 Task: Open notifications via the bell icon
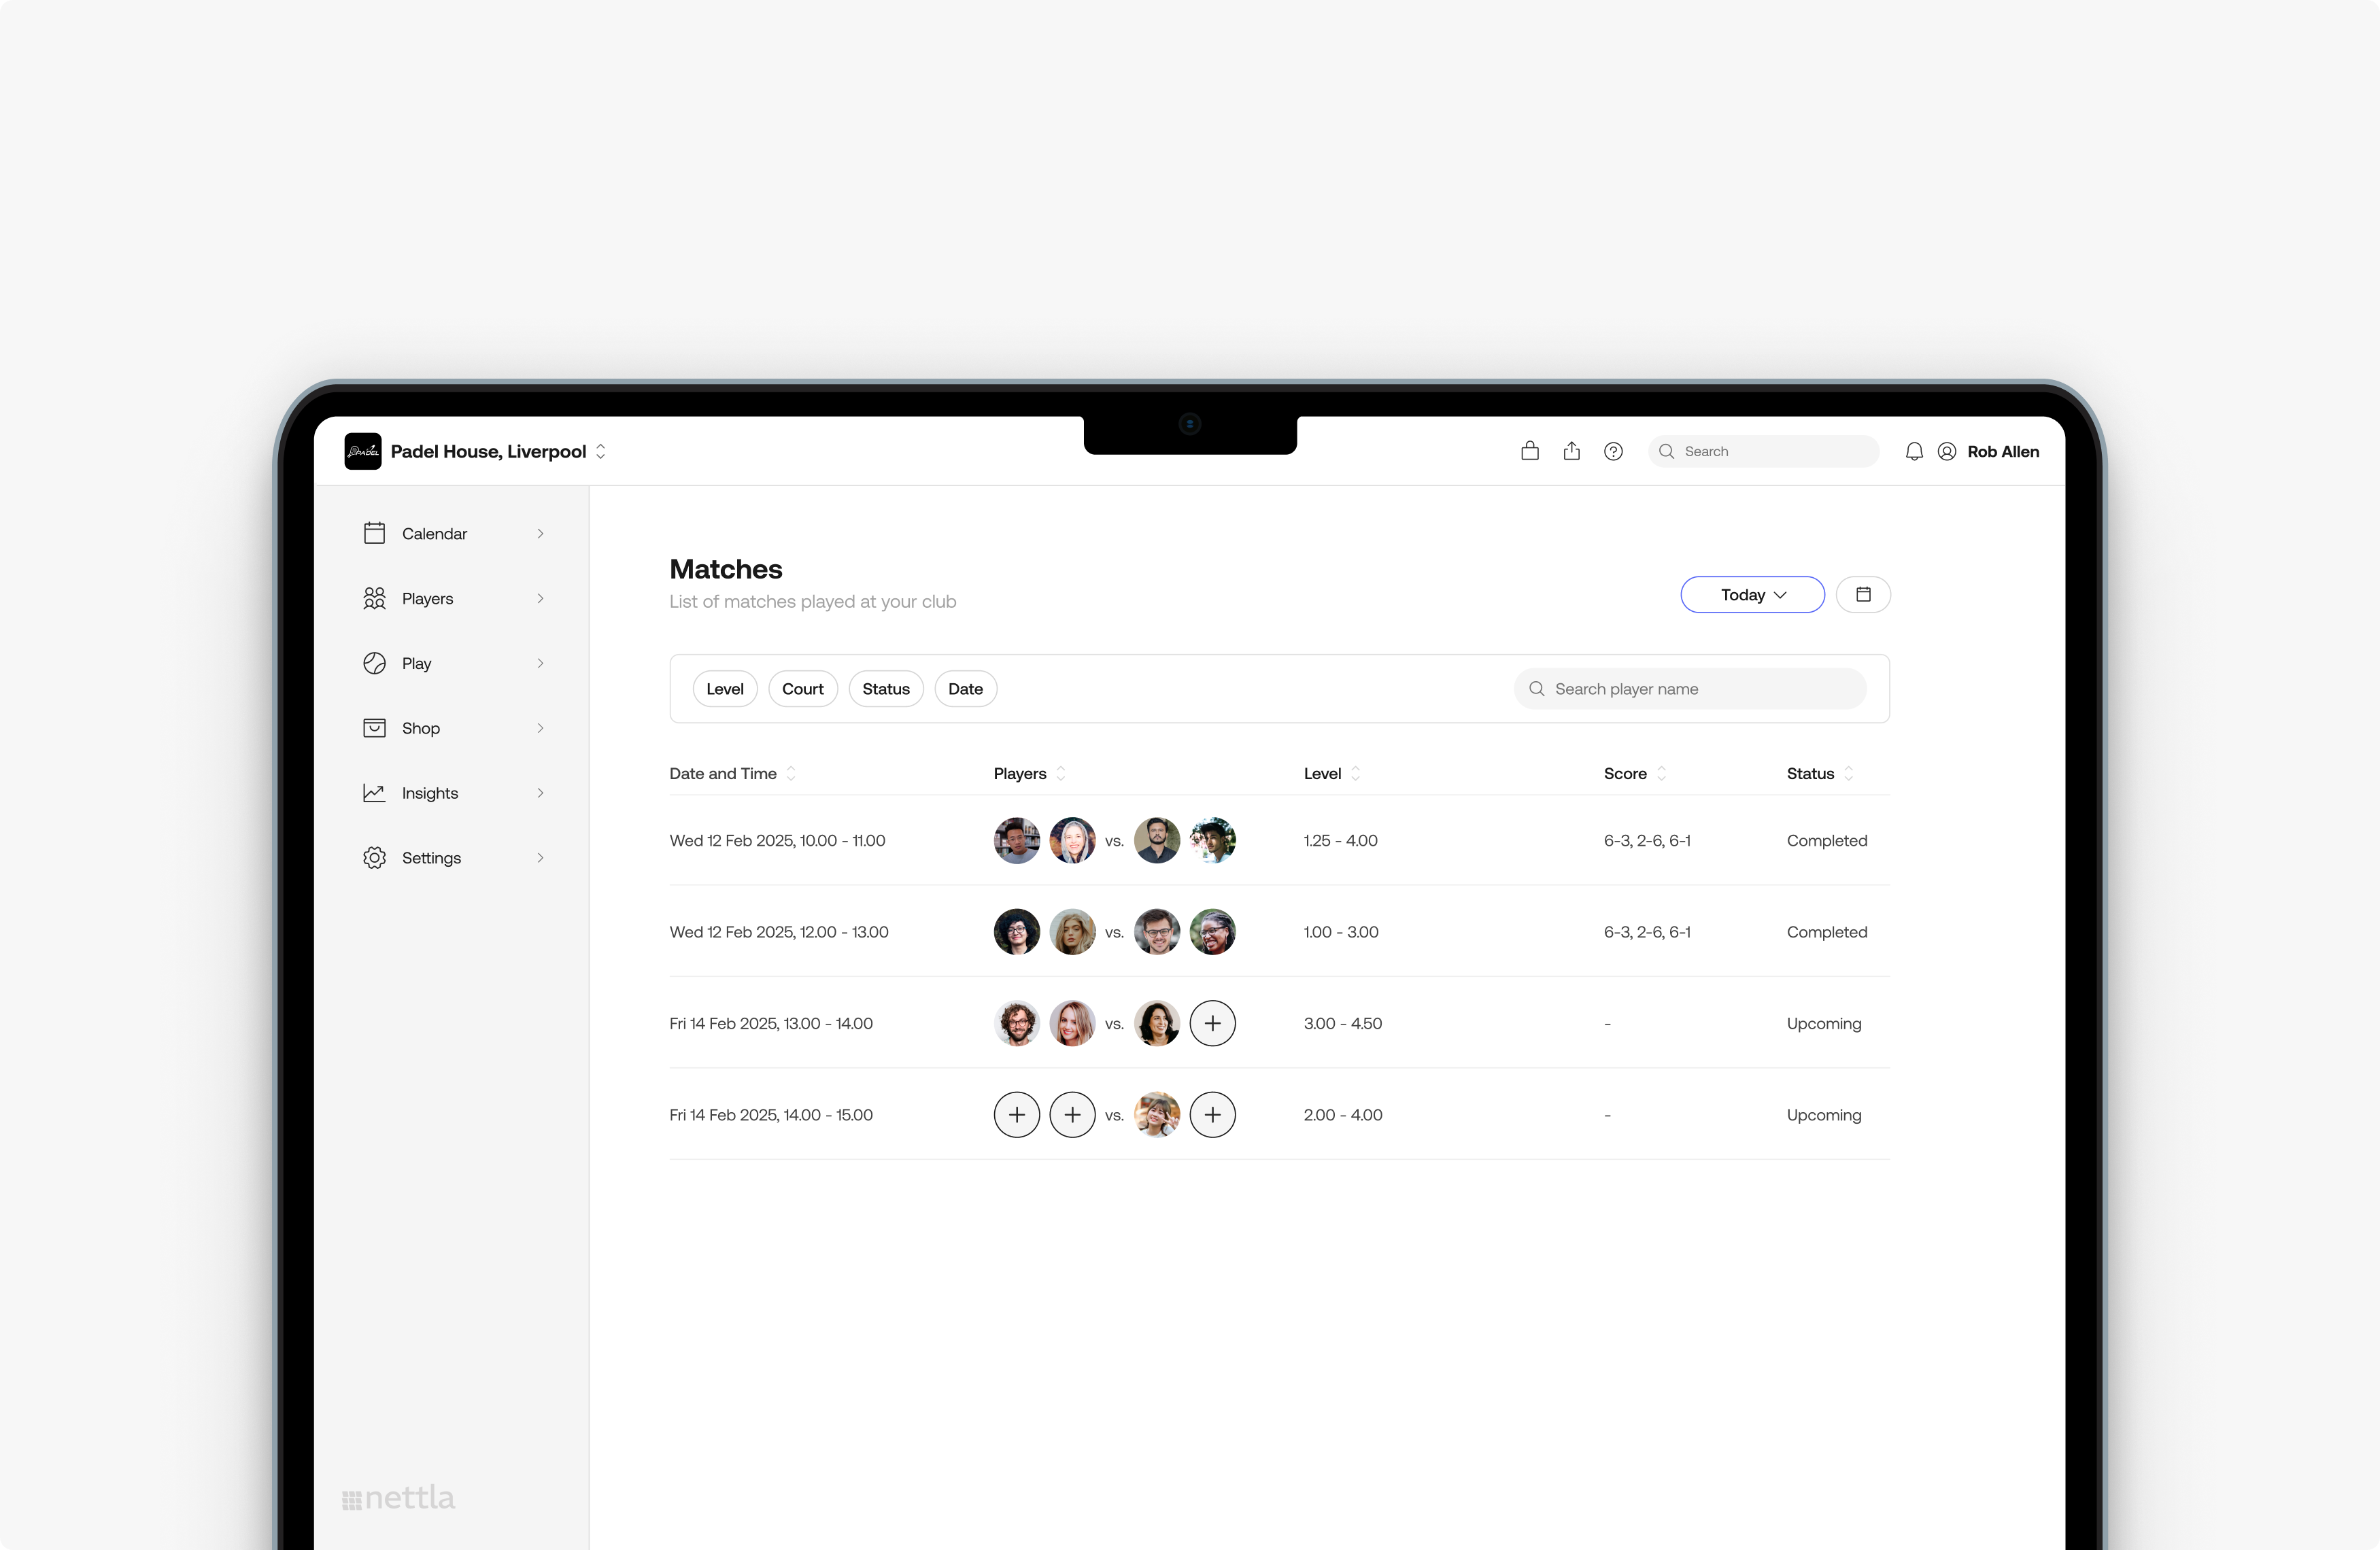[x=1914, y=451]
